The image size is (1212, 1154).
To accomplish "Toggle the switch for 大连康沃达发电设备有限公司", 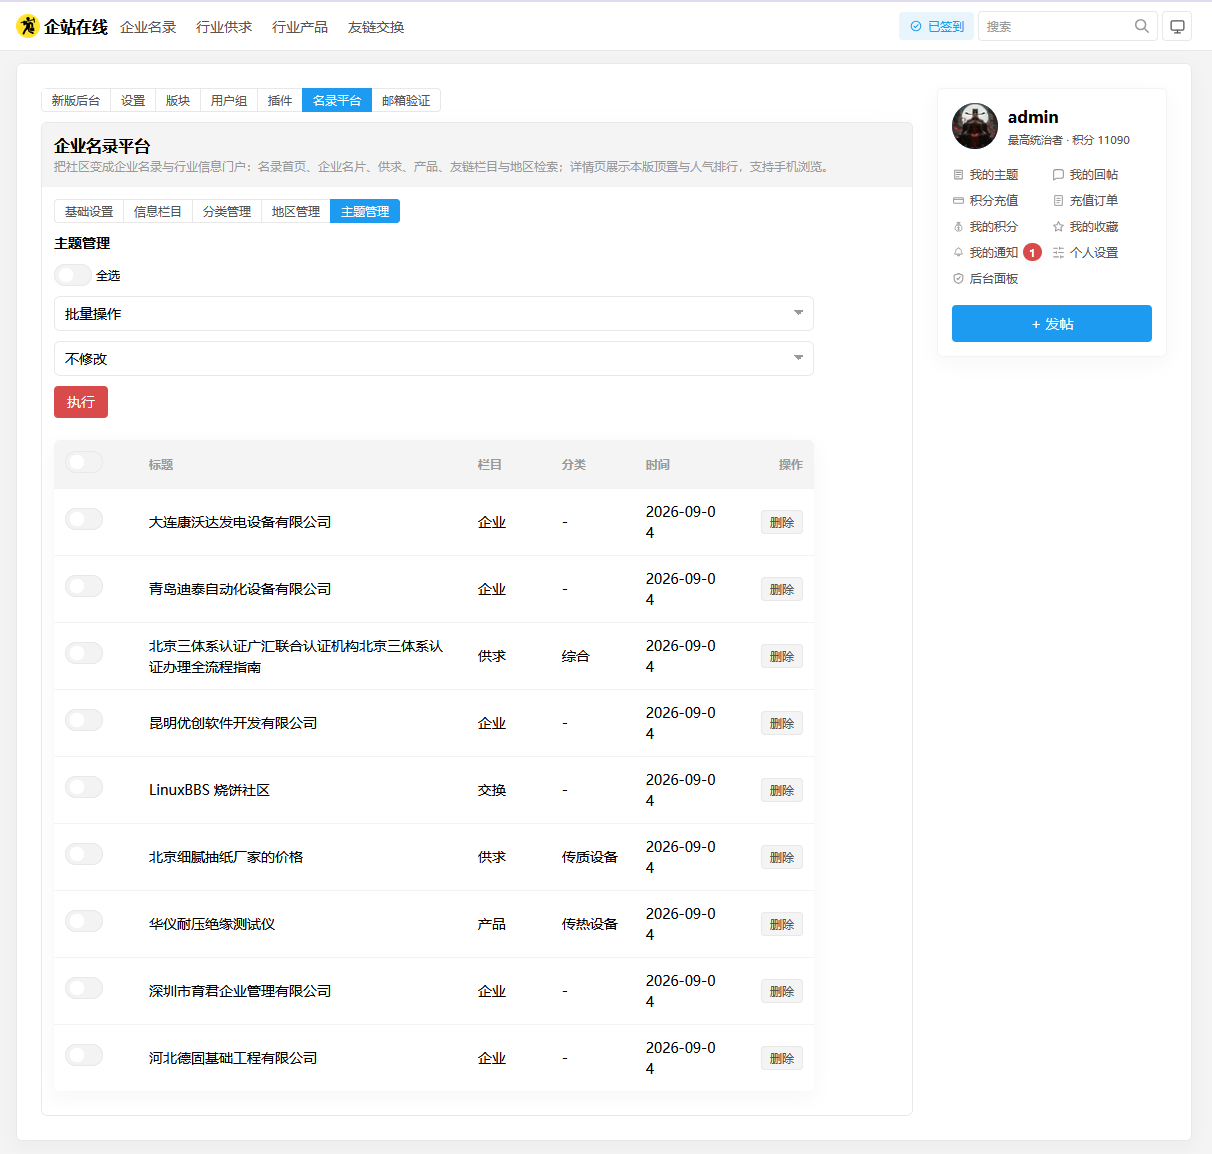I will [x=84, y=519].
